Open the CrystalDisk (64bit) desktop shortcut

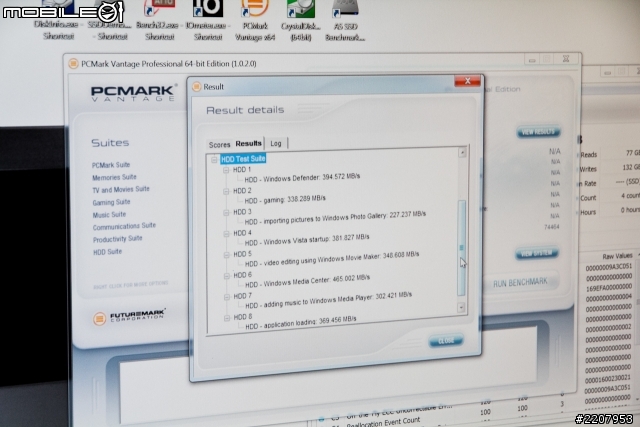(301, 20)
